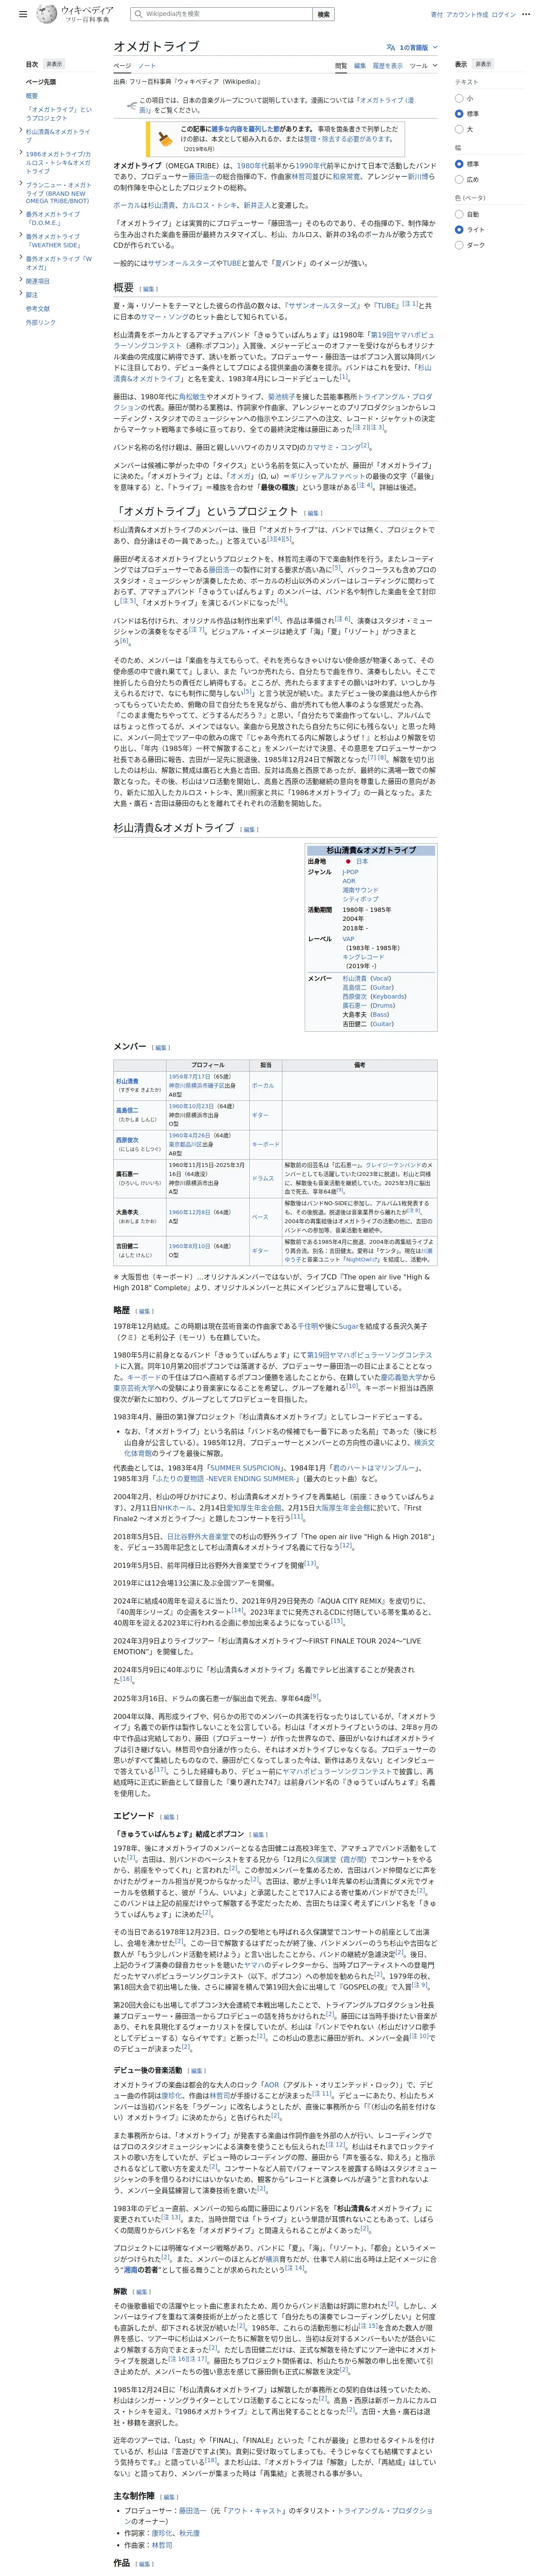Image resolution: width=551 pixels, height=2576 pixels.
Task: Click the アカウント作成 link
Action: click(466, 15)
